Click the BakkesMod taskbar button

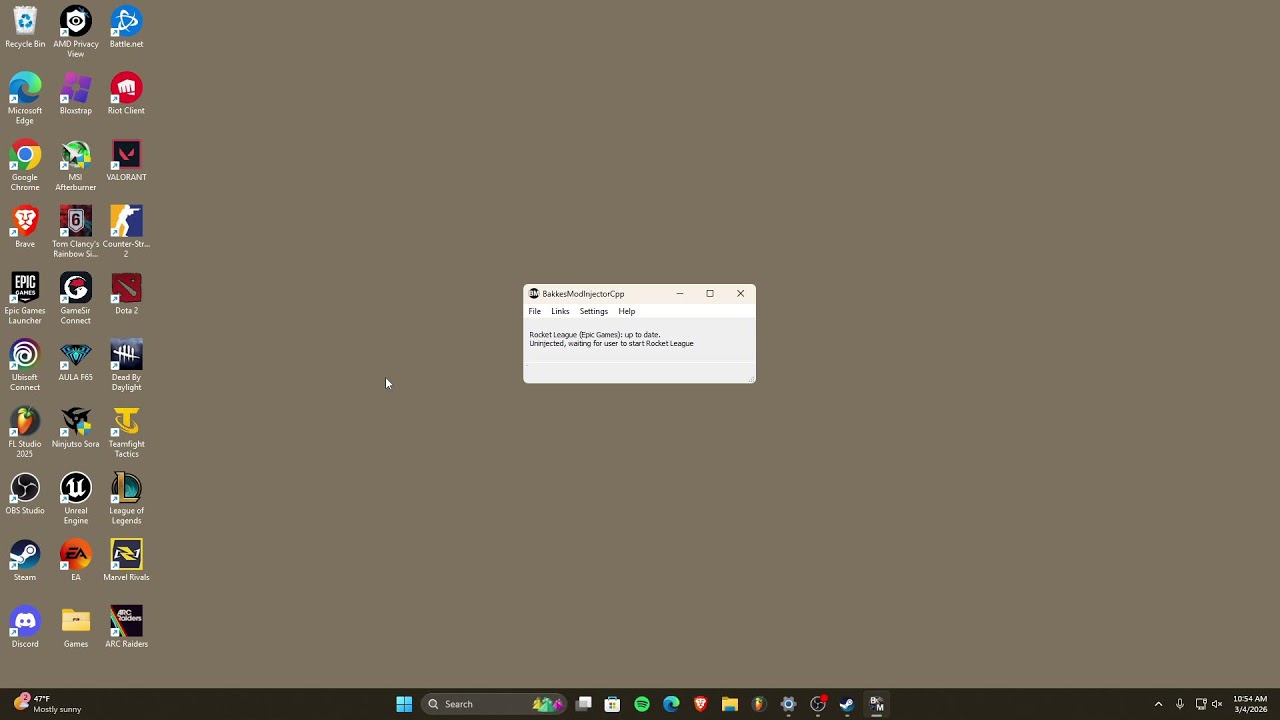pyautogui.click(x=876, y=704)
